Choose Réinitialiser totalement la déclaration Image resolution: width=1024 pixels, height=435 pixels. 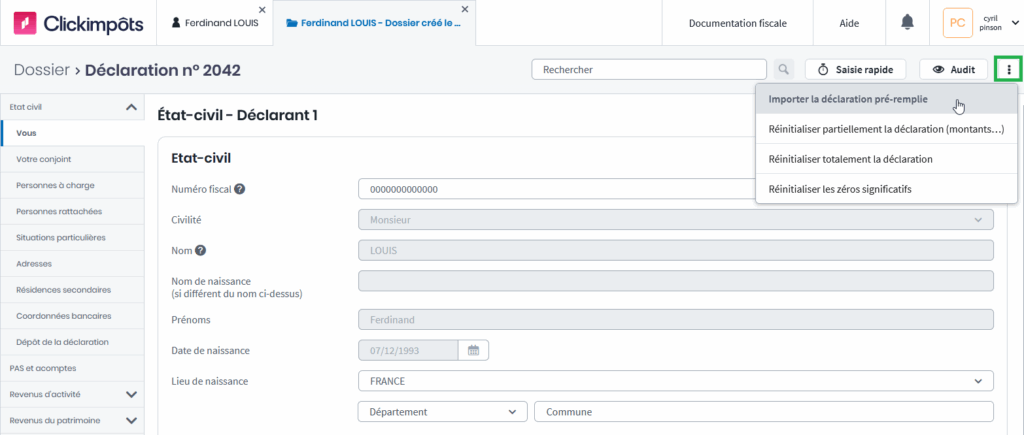click(850, 159)
